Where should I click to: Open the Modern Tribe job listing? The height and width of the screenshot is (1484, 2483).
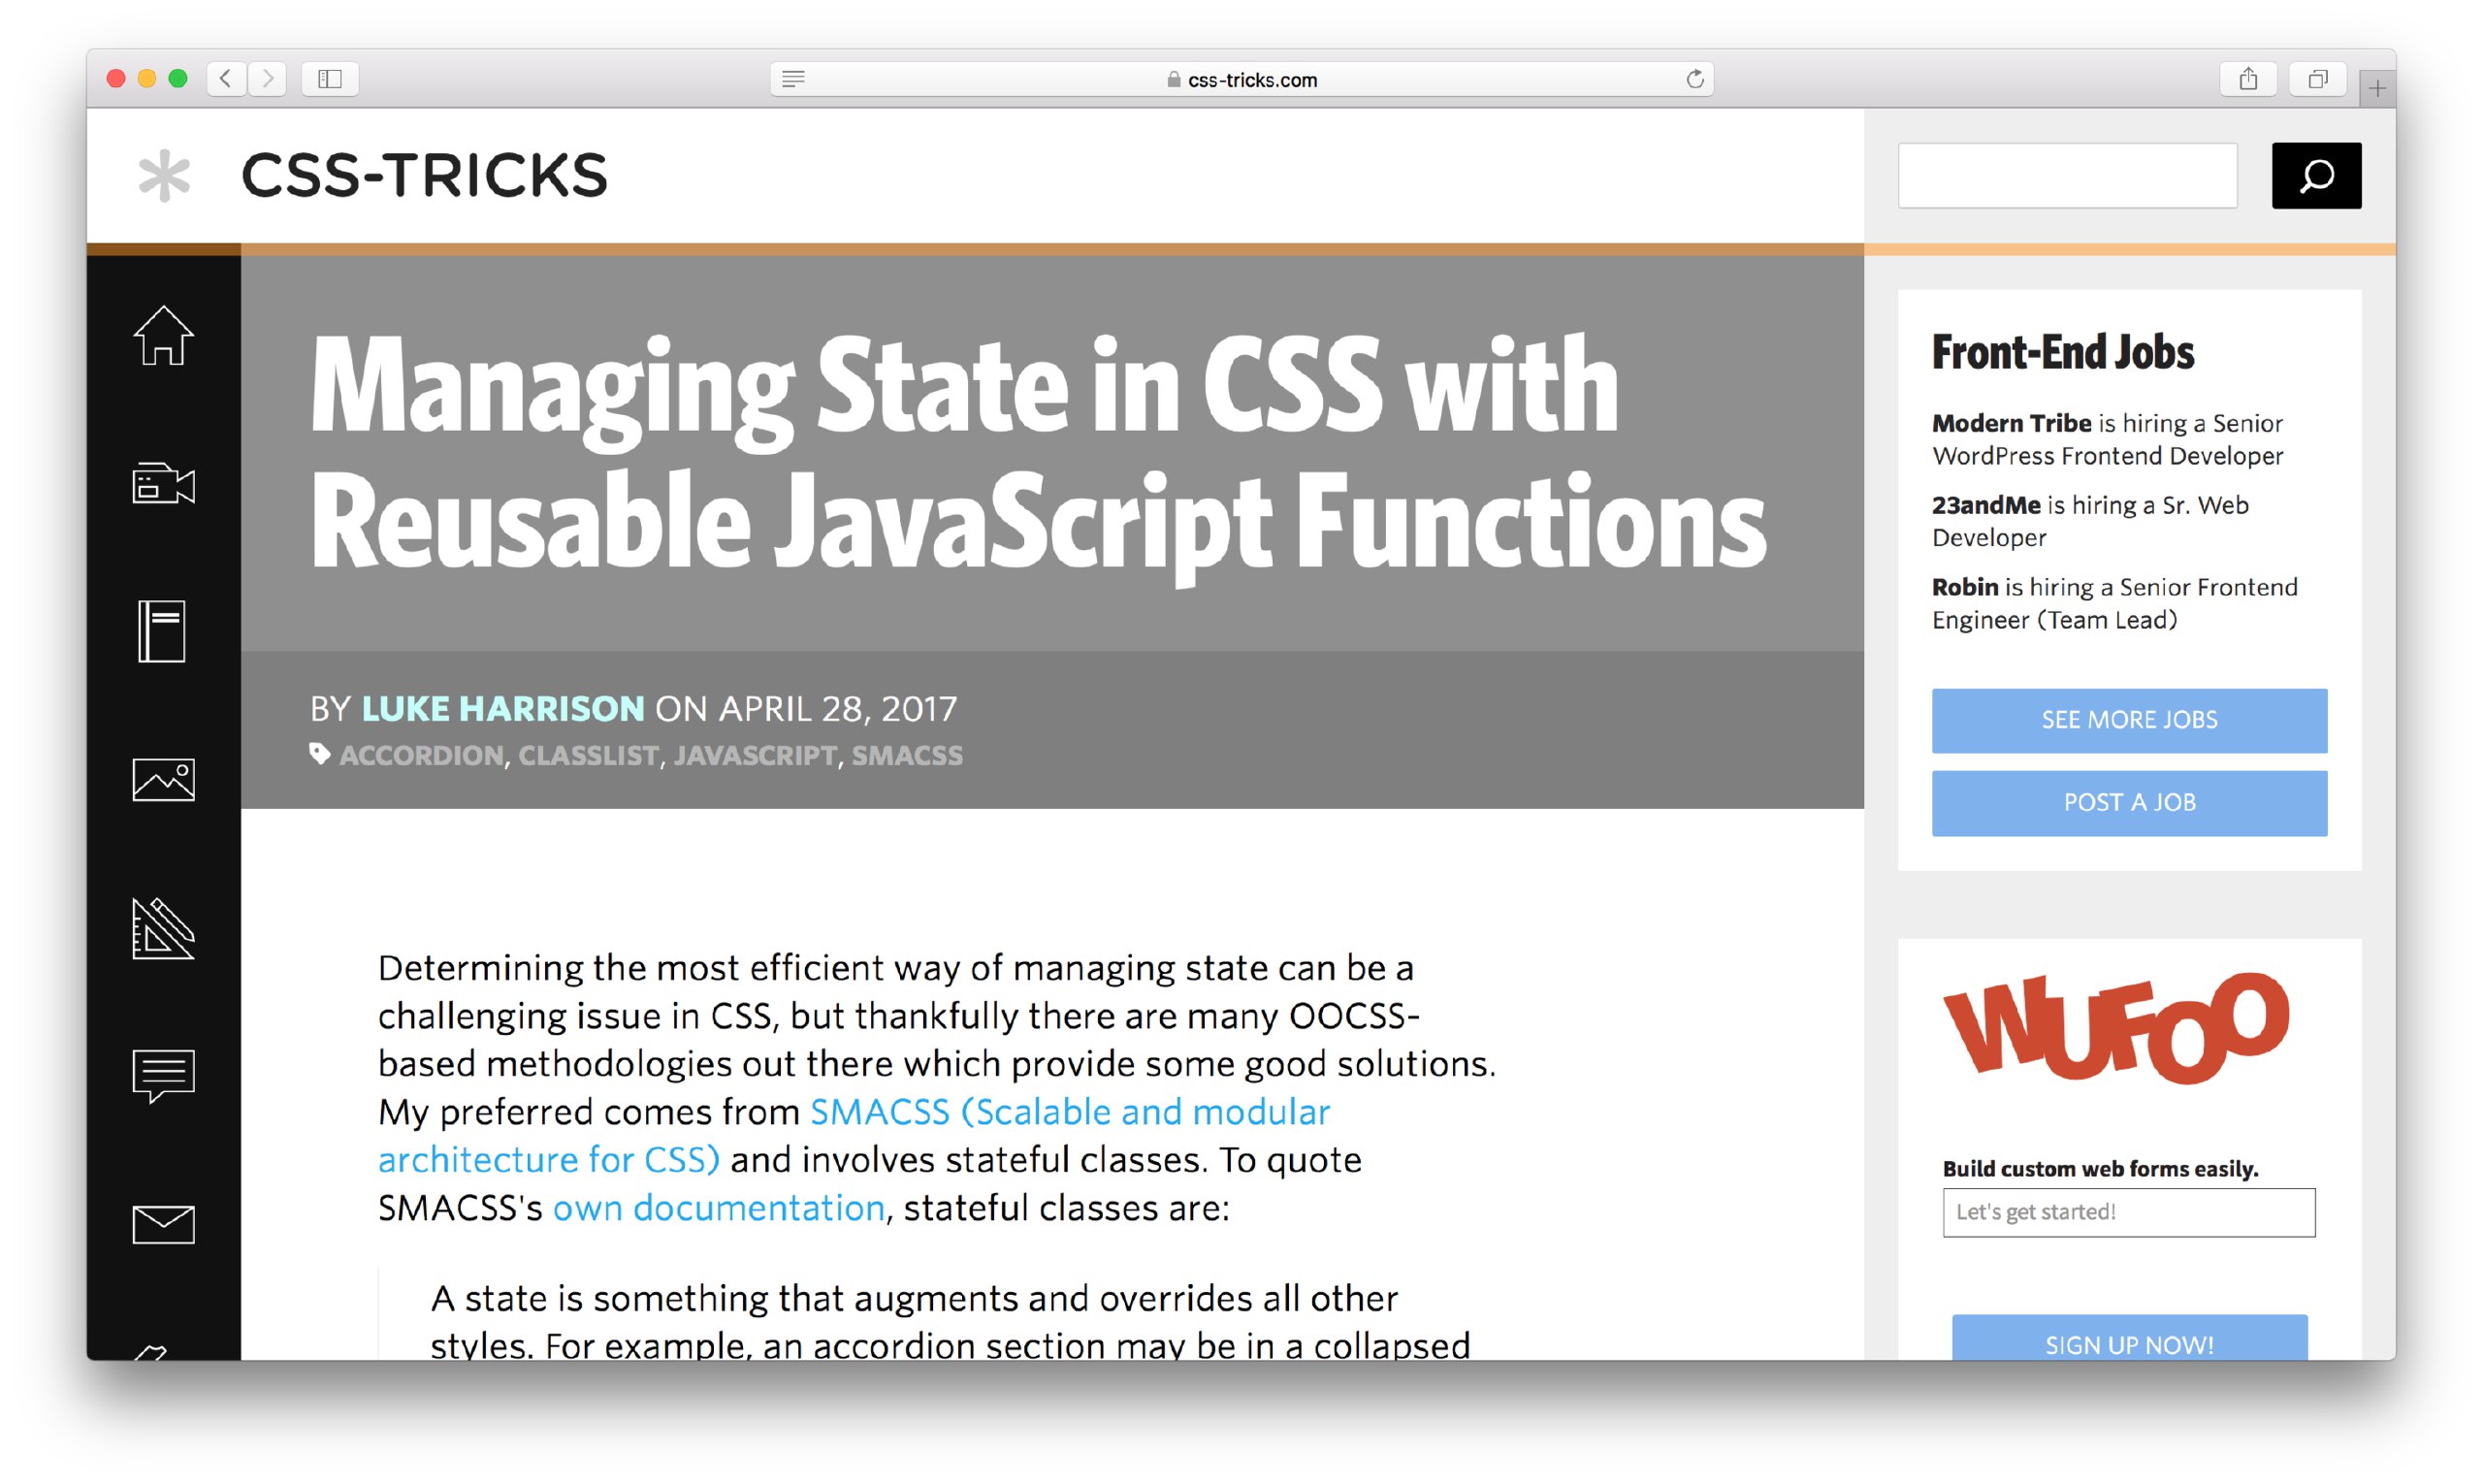click(x=2108, y=440)
